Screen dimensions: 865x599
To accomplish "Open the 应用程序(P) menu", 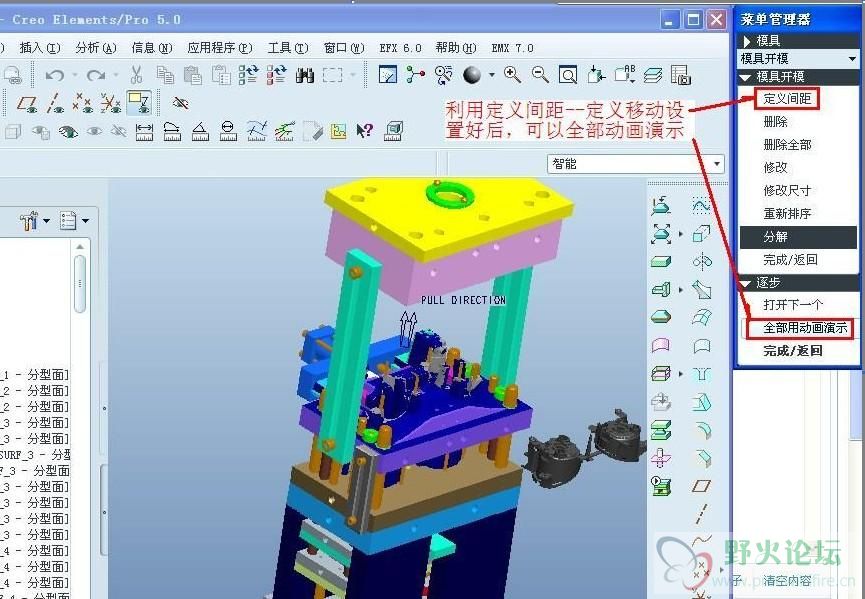I will (x=220, y=48).
